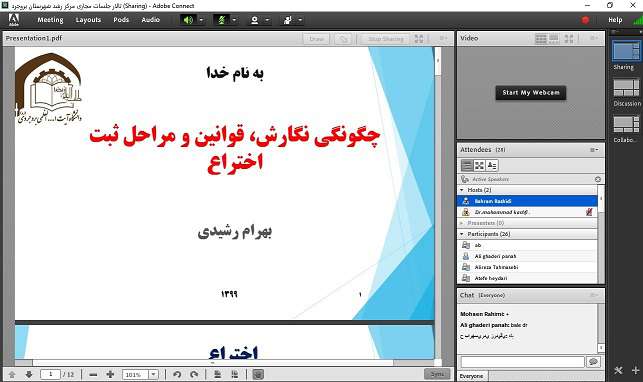The image size is (643, 382).
Task: Zoom out with the minus icon
Action: [x=93, y=375]
